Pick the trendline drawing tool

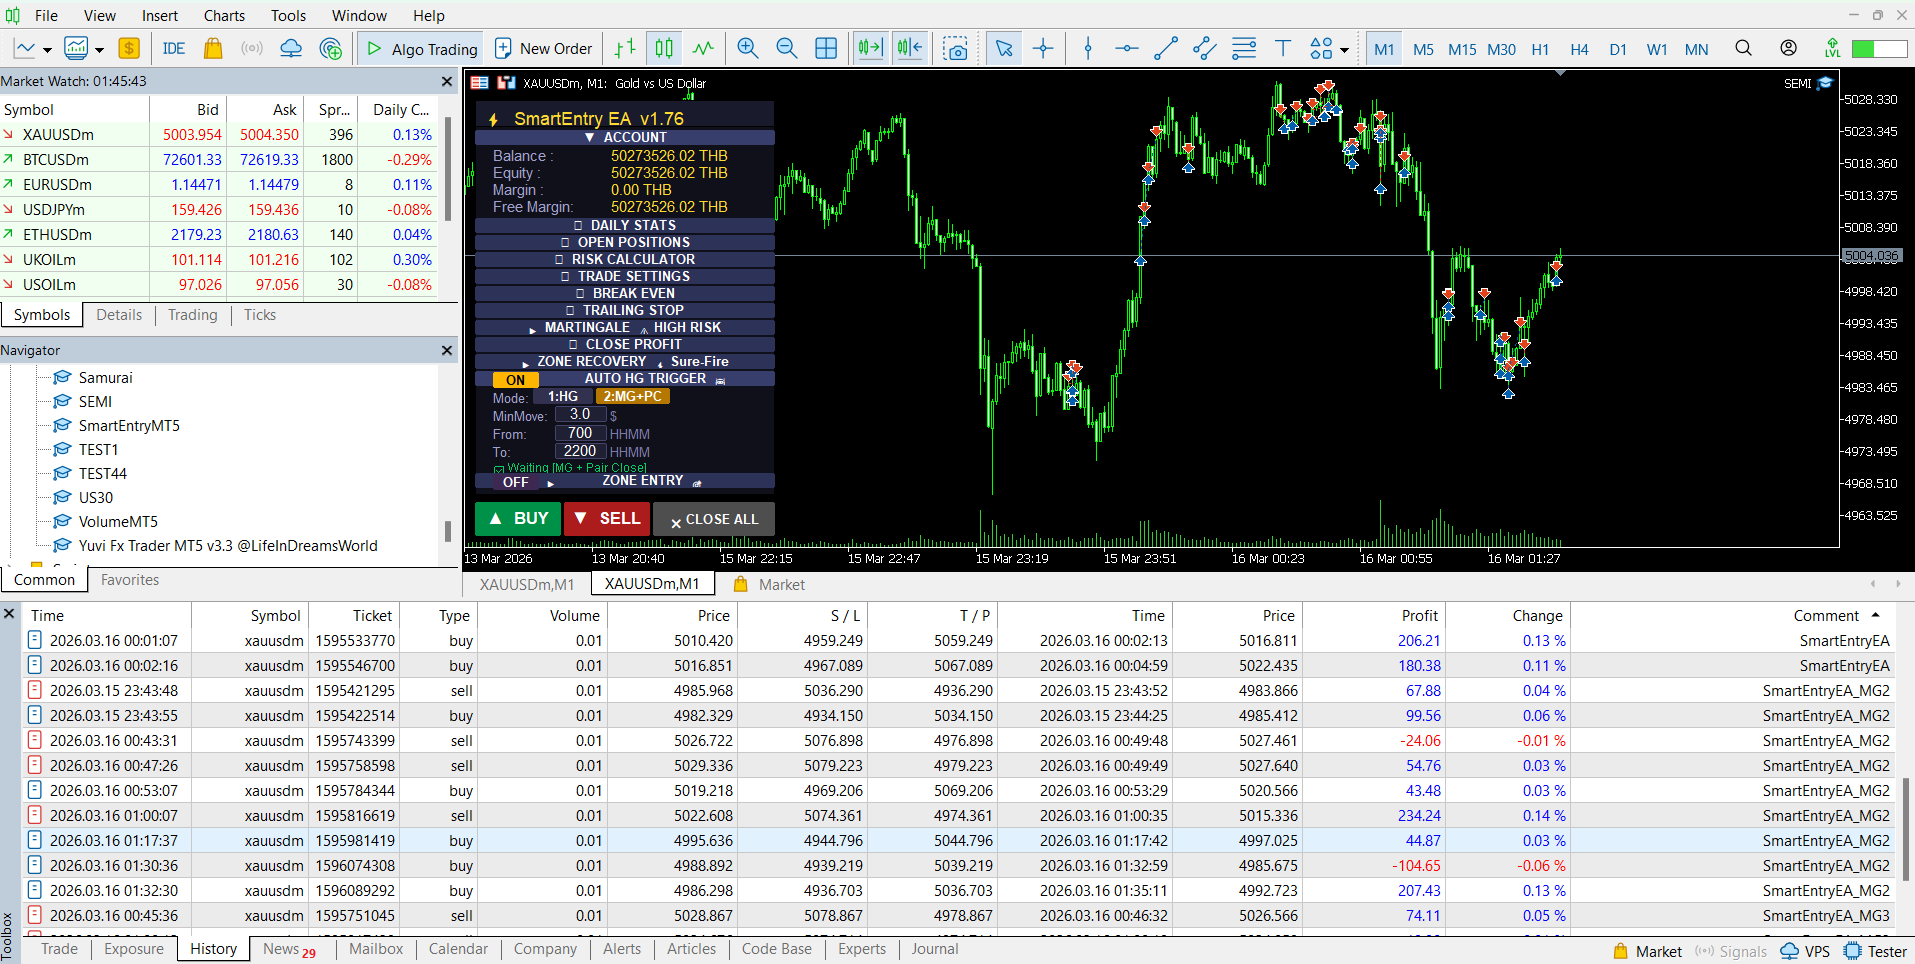tap(1165, 49)
